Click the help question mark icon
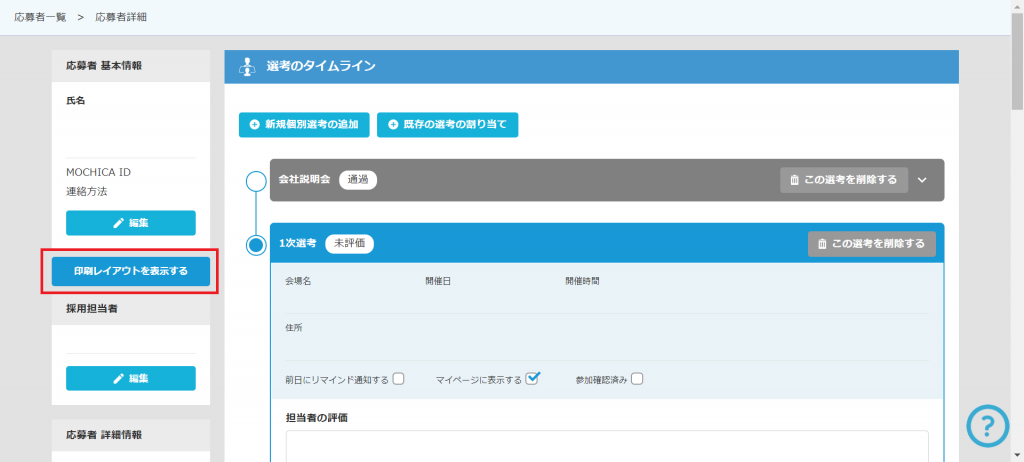 pyautogui.click(x=987, y=427)
